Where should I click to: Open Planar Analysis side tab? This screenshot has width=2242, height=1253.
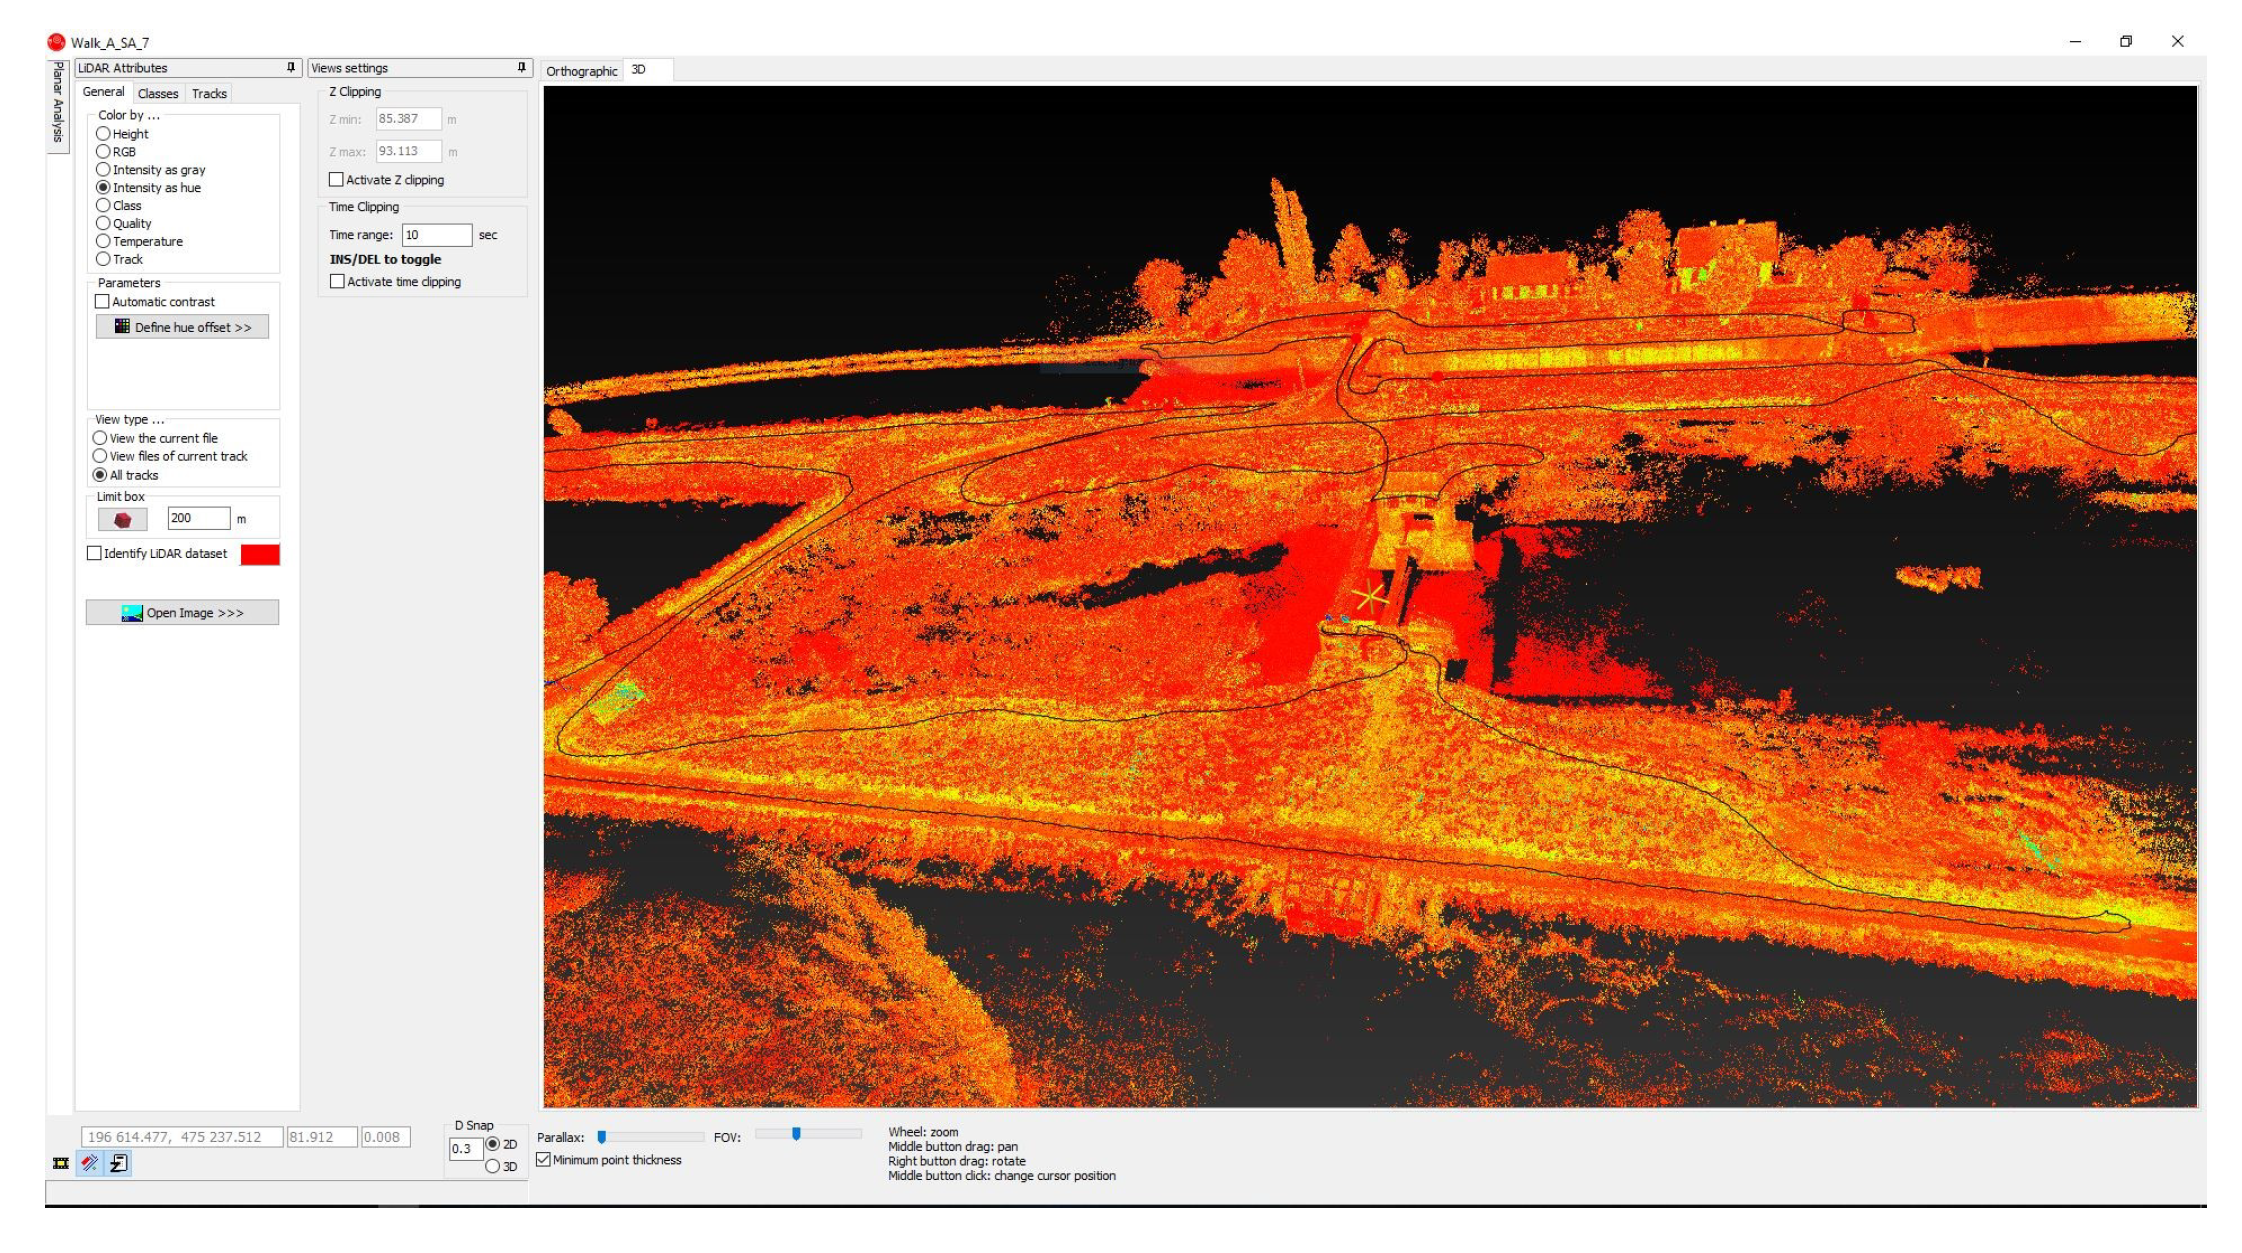click(58, 106)
